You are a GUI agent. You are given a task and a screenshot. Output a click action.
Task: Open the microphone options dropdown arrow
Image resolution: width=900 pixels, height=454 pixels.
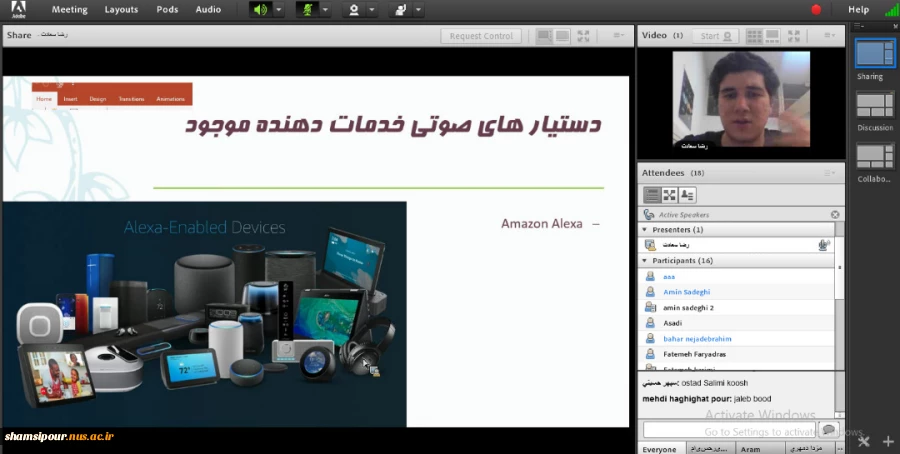(x=325, y=10)
